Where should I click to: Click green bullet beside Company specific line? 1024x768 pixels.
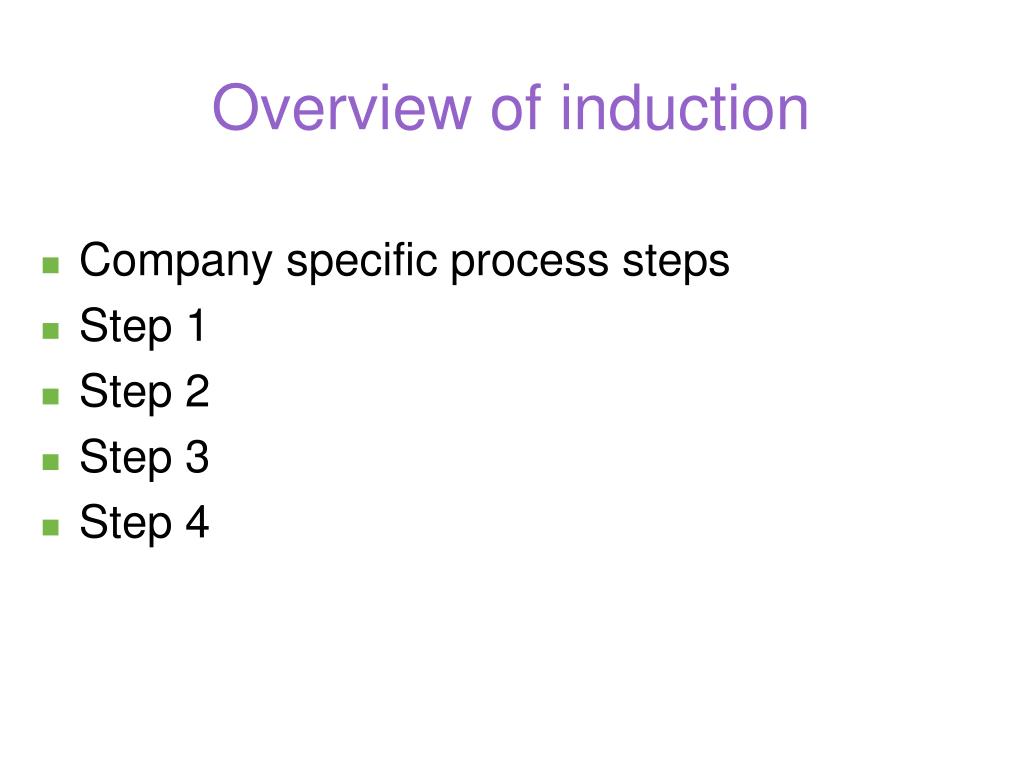(51, 265)
